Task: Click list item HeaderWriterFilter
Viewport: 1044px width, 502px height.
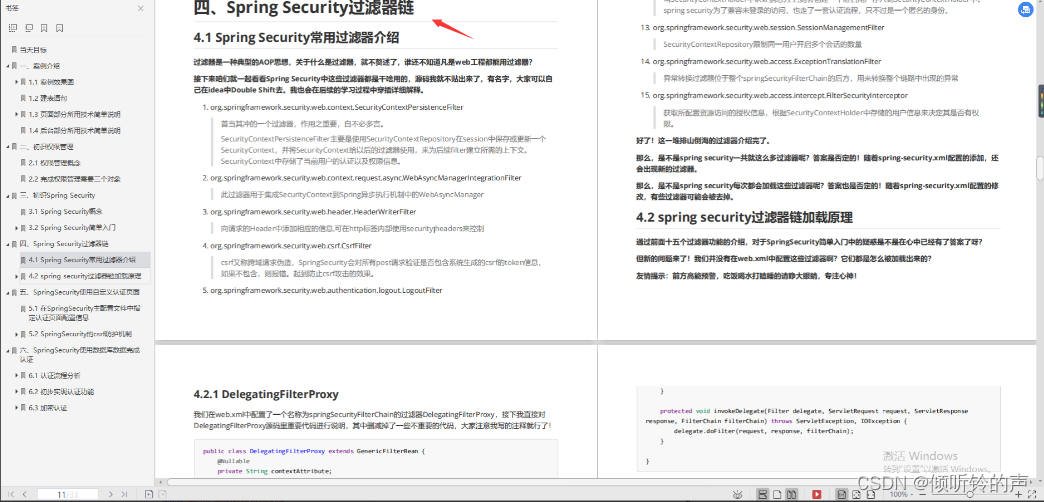Action: click(x=313, y=212)
